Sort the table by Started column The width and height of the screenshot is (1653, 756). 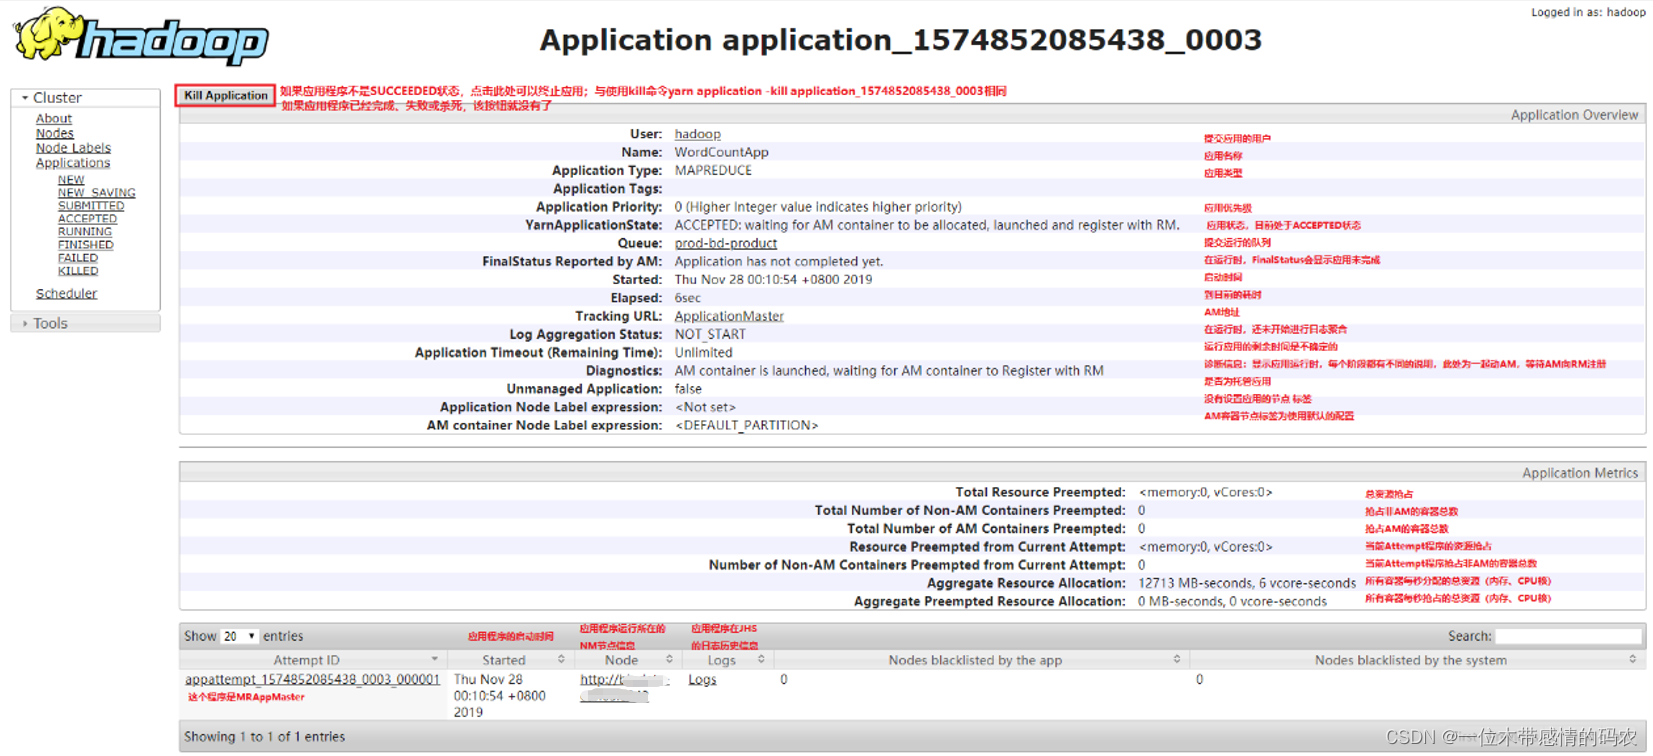tap(504, 661)
